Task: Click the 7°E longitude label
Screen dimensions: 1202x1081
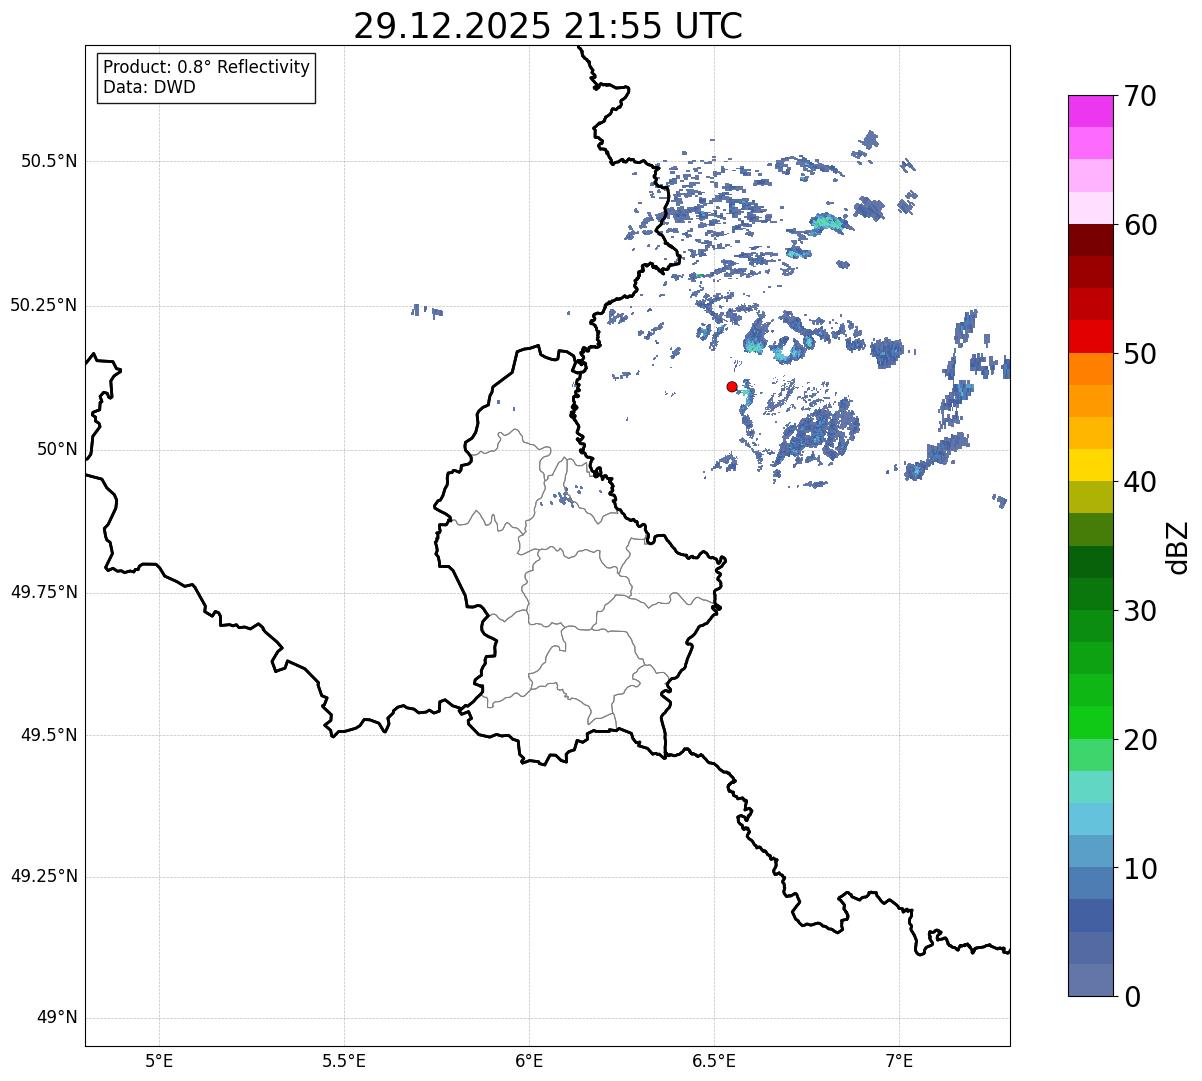Action: click(x=899, y=1060)
